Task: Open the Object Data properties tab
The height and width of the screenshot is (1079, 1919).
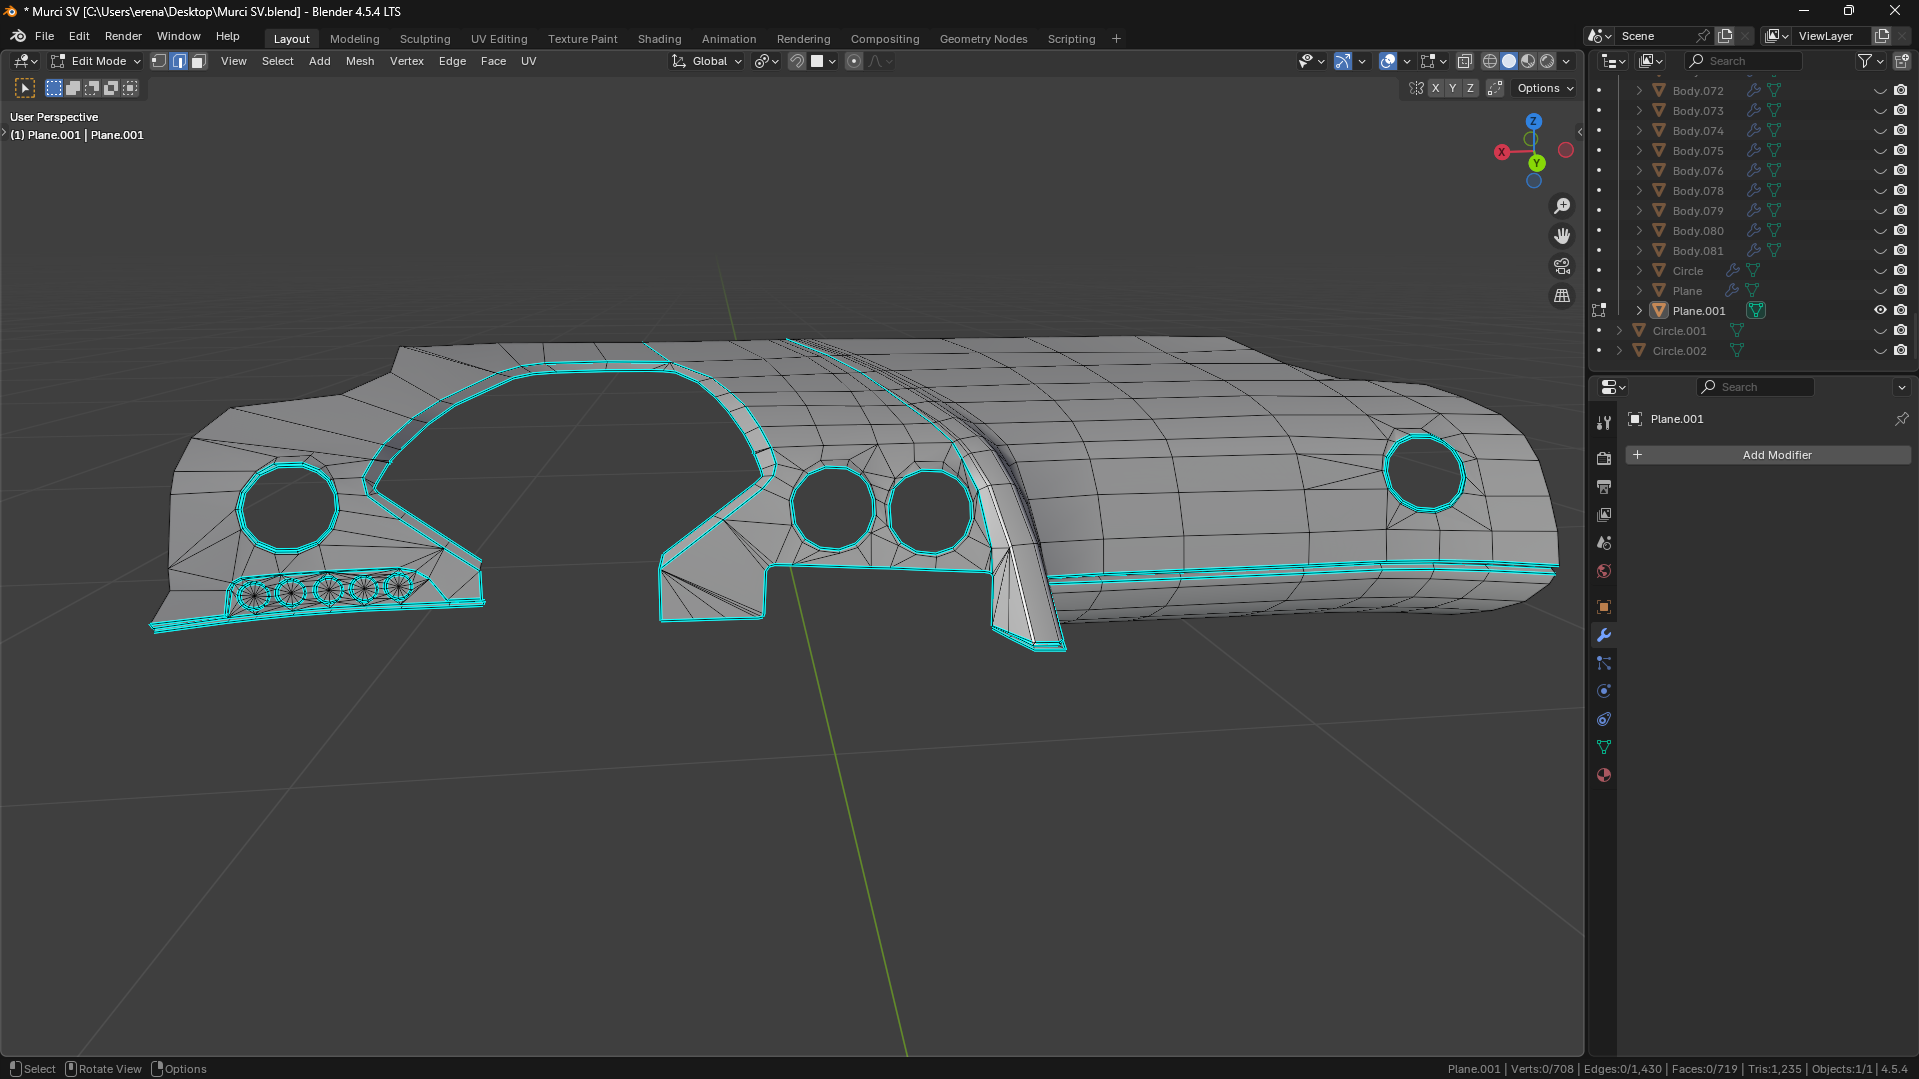Action: pos(1604,747)
